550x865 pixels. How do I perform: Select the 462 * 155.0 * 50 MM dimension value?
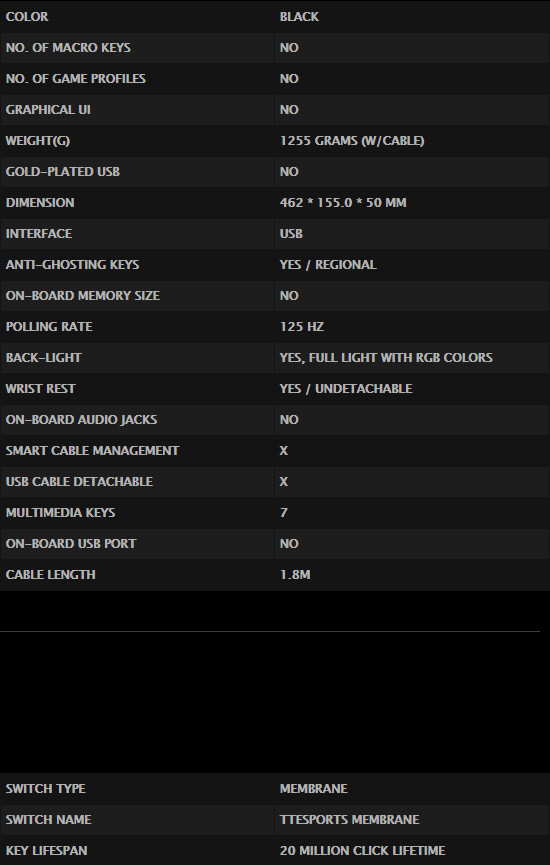coord(343,202)
